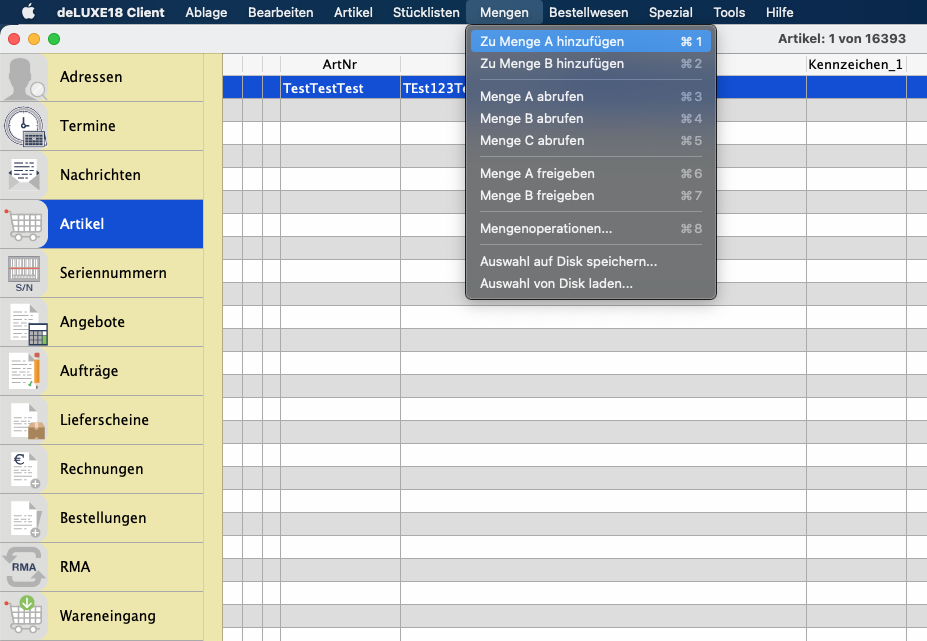Choose Auswahl auf Disk speichern...
The height and width of the screenshot is (641, 927).
(568, 262)
